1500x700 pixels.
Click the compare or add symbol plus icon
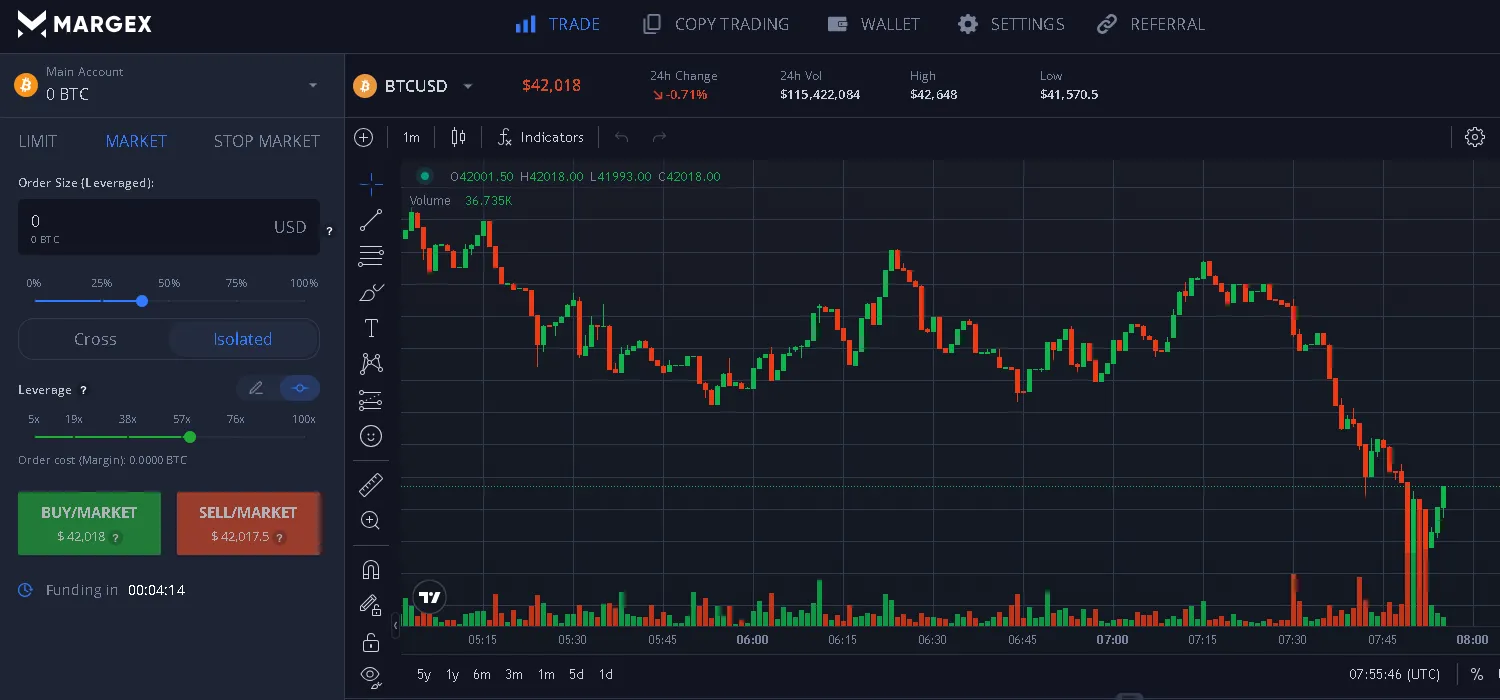click(x=364, y=137)
